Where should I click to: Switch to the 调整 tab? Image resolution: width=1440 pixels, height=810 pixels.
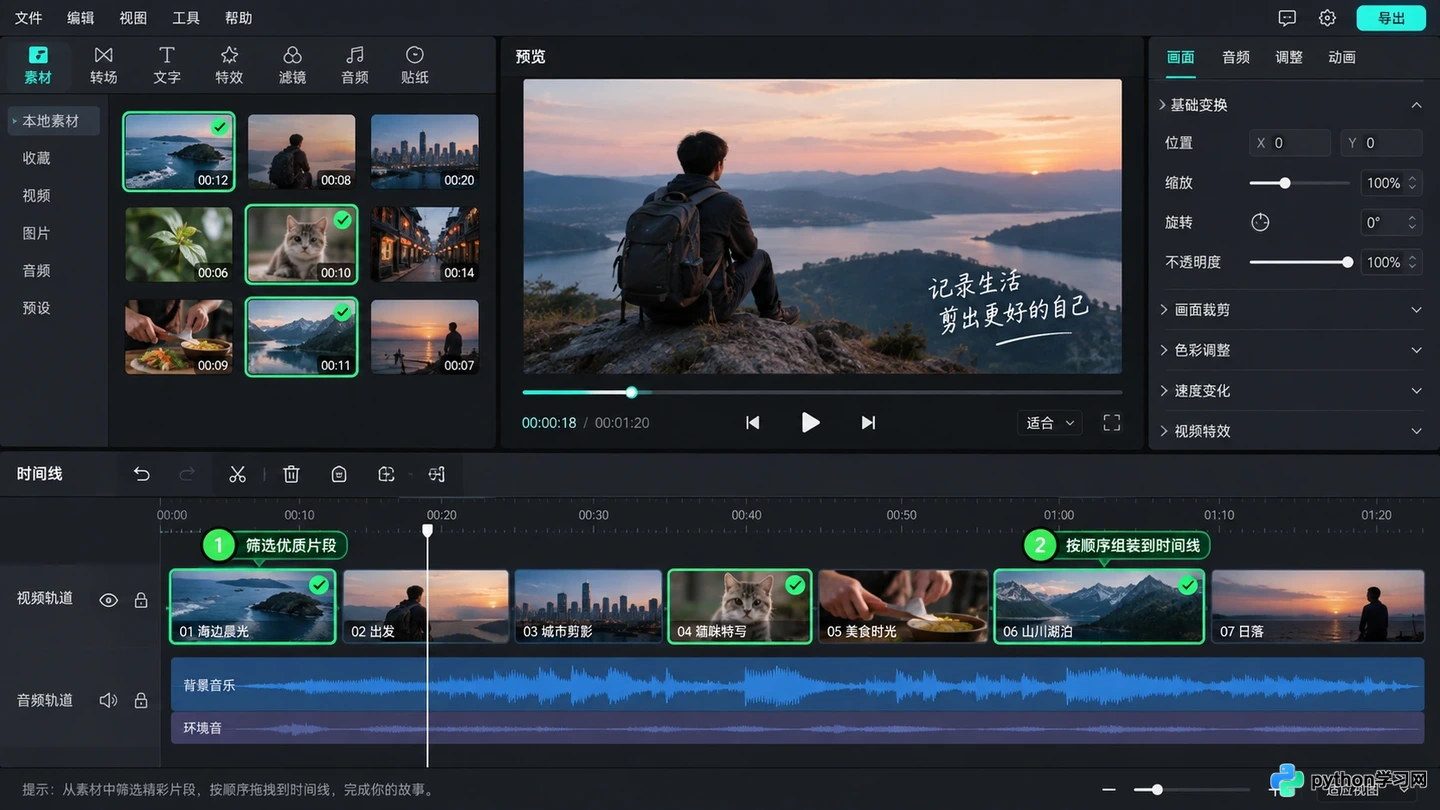point(1289,57)
